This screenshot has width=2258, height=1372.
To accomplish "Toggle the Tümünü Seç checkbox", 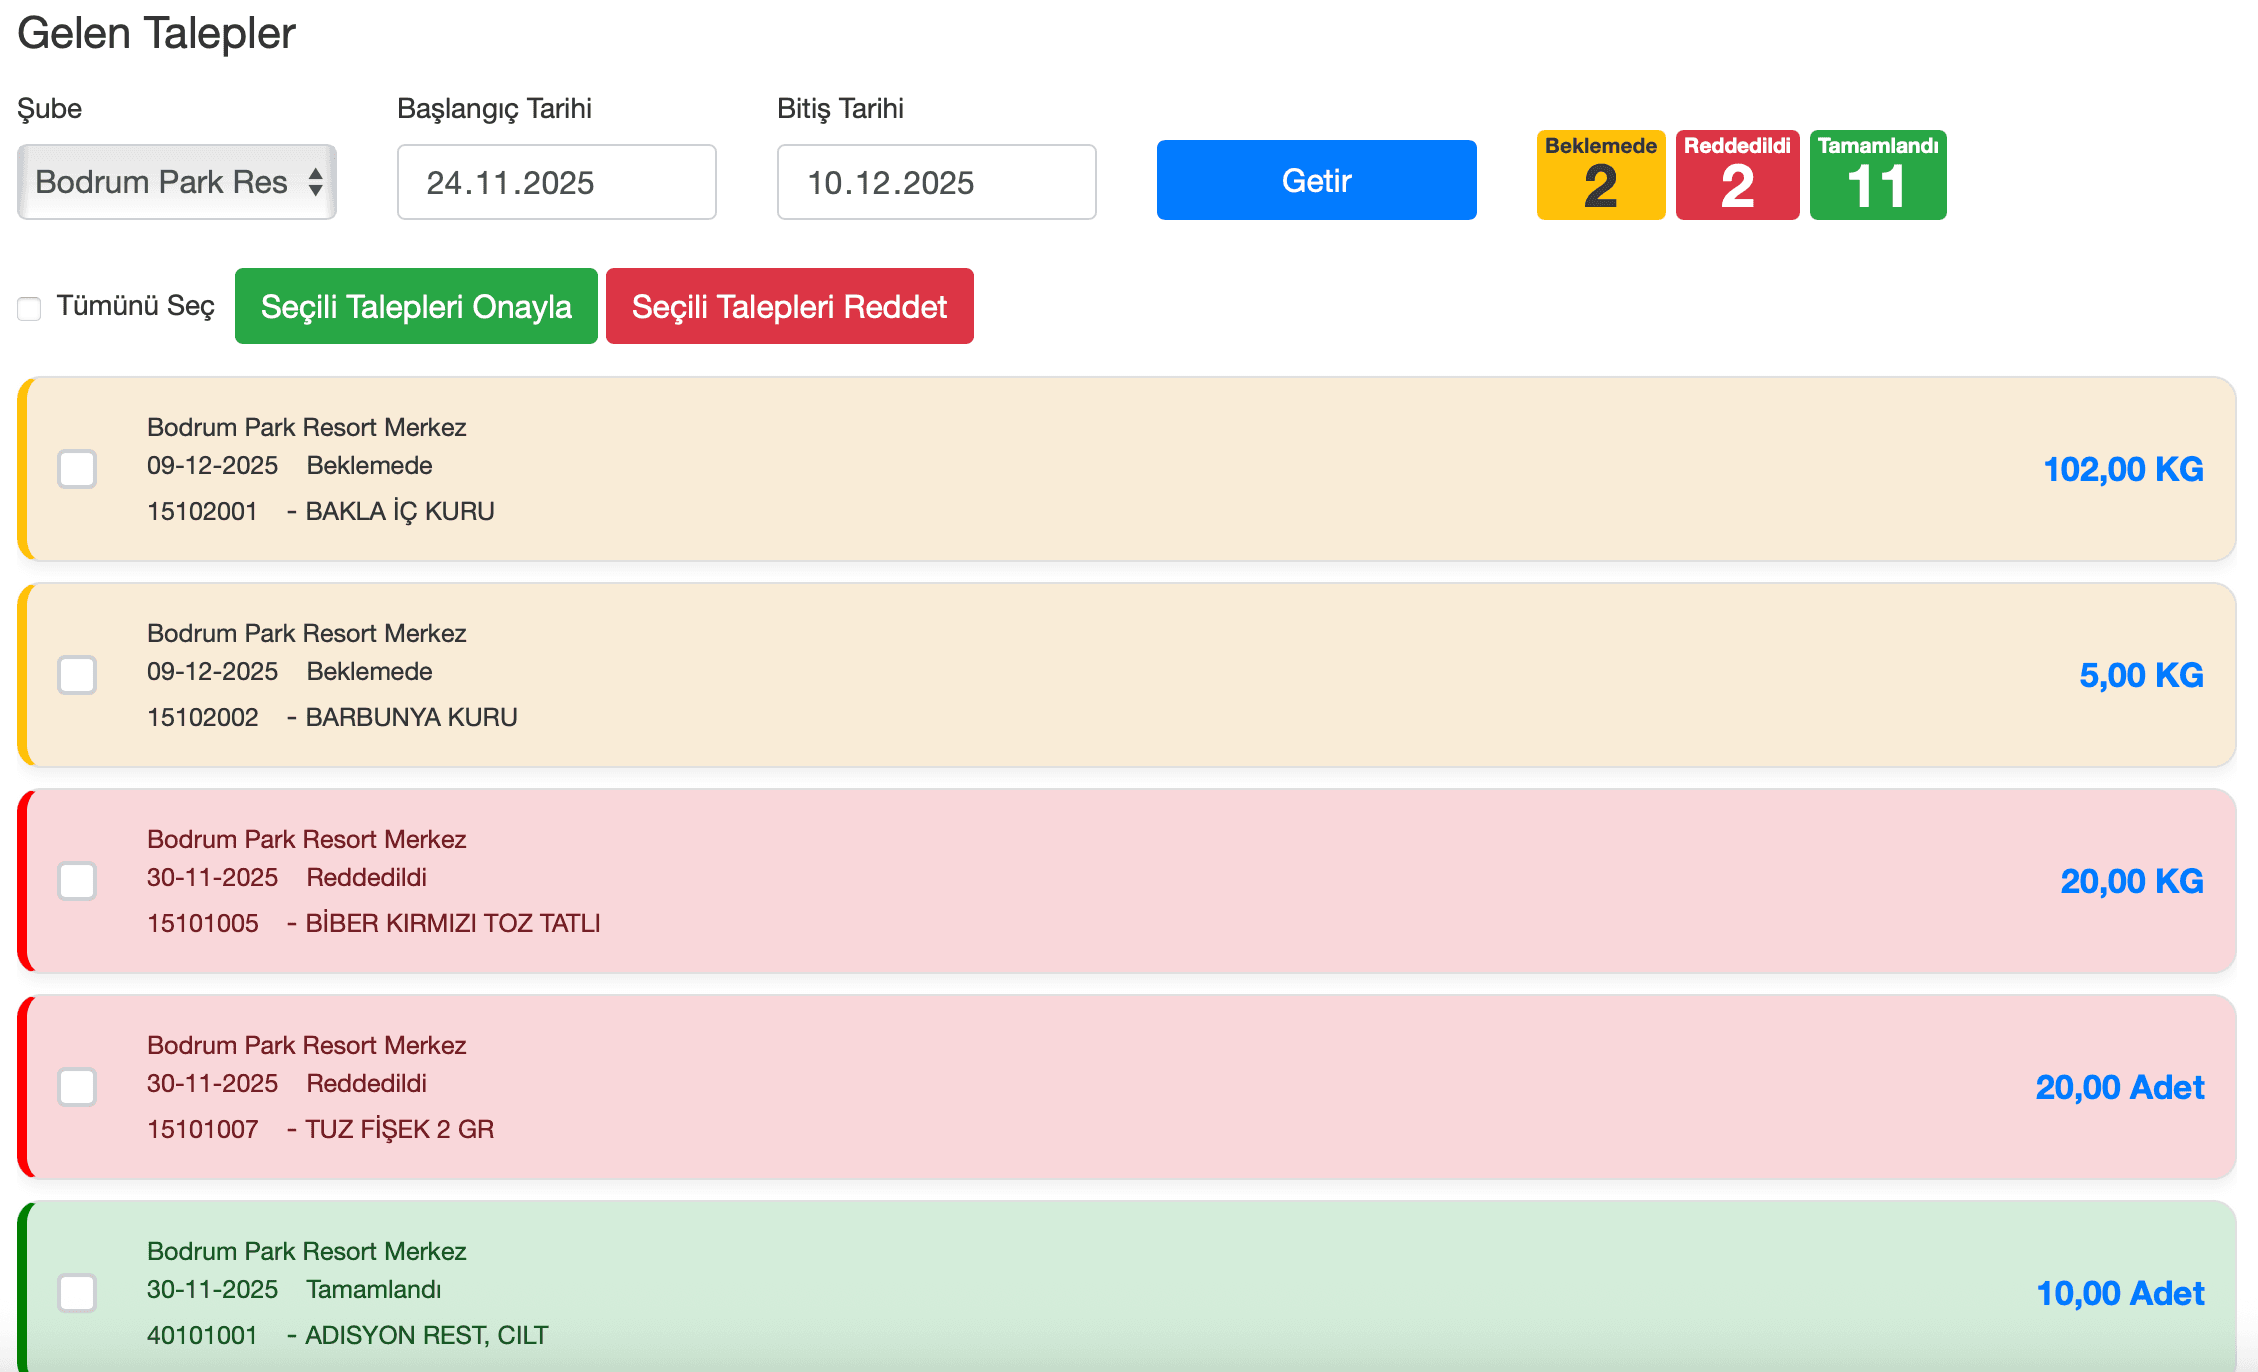I will 29,308.
